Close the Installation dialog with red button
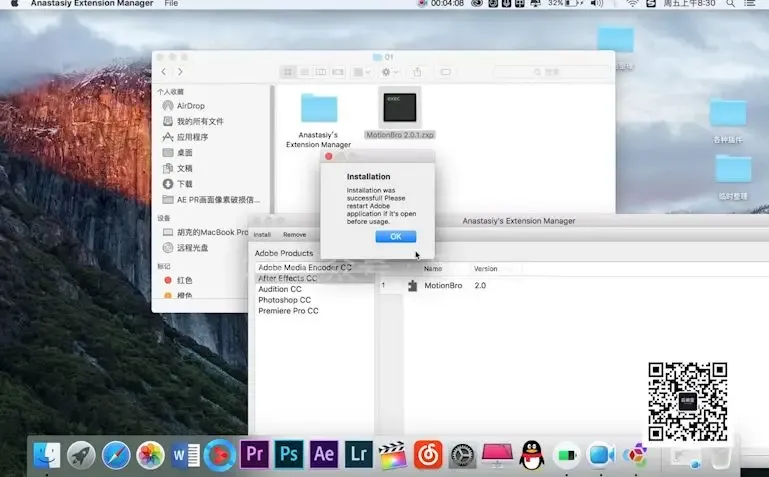Image resolution: width=769 pixels, height=477 pixels. pyautogui.click(x=329, y=156)
